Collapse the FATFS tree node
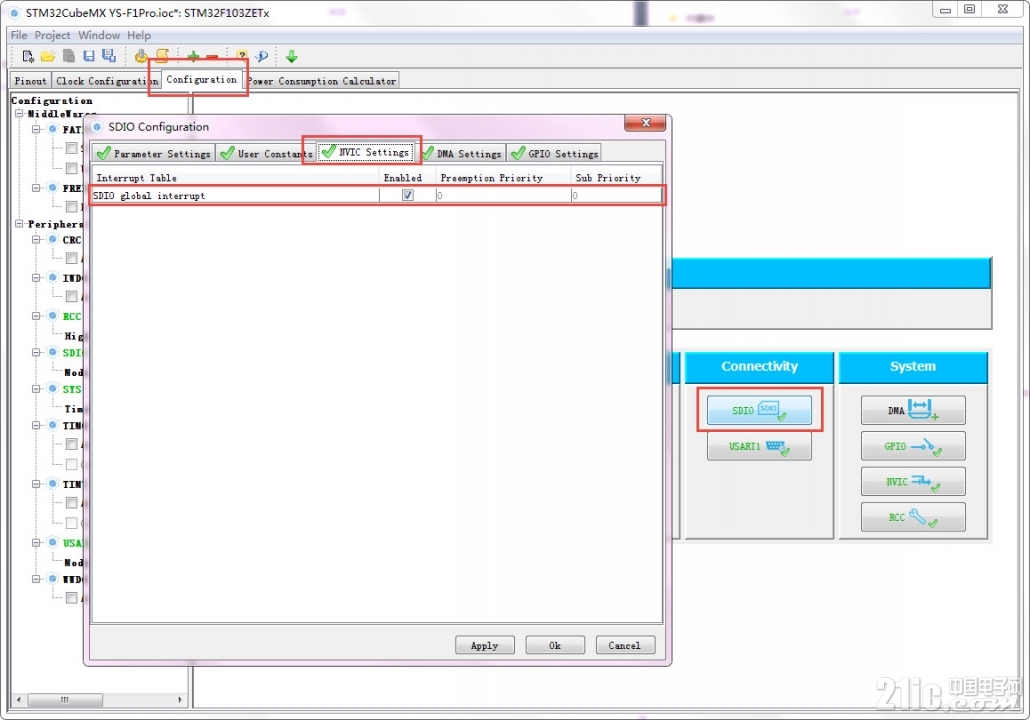Image resolution: width=1030 pixels, height=720 pixels. [37, 129]
